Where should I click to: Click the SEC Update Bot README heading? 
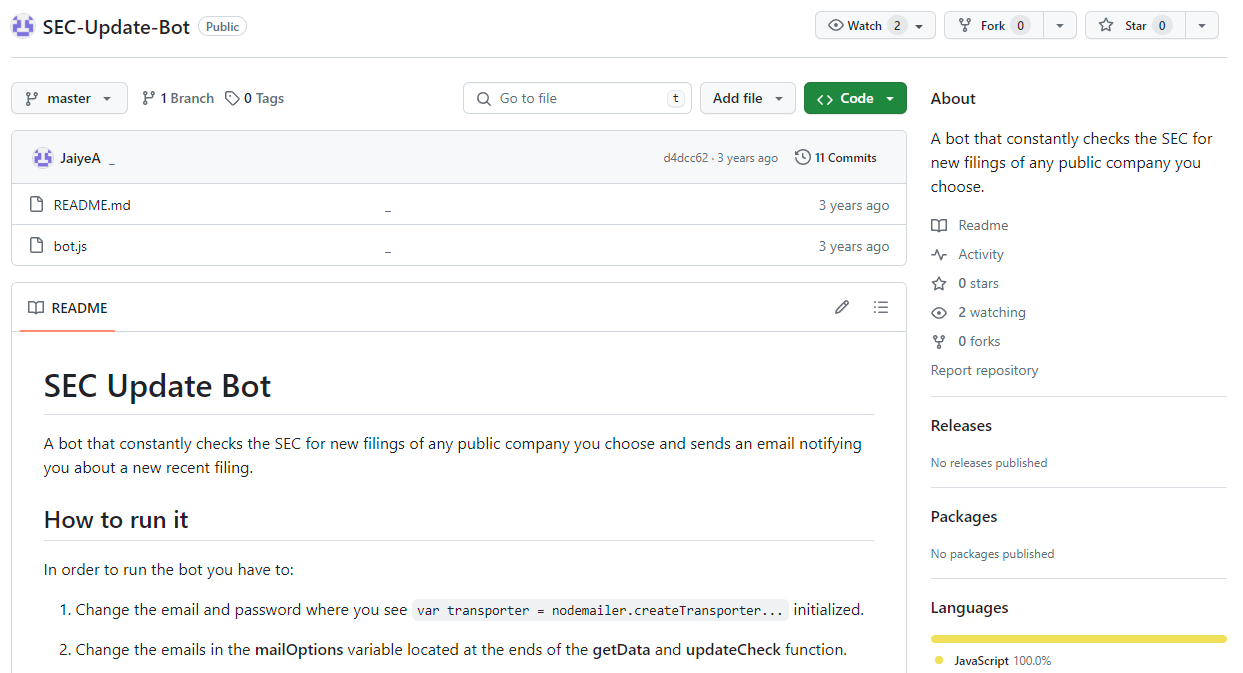(x=157, y=386)
